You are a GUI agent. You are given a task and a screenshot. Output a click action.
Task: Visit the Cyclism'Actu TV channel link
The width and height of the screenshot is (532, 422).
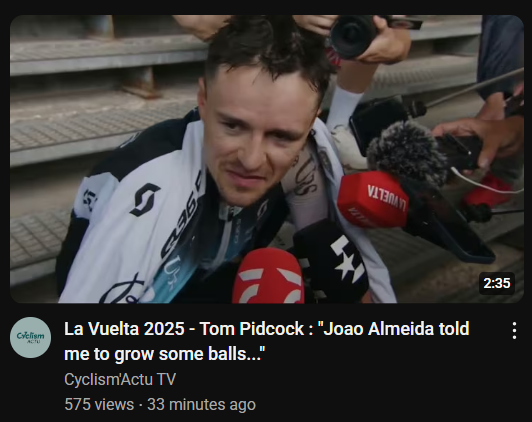[x=120, y=379]
